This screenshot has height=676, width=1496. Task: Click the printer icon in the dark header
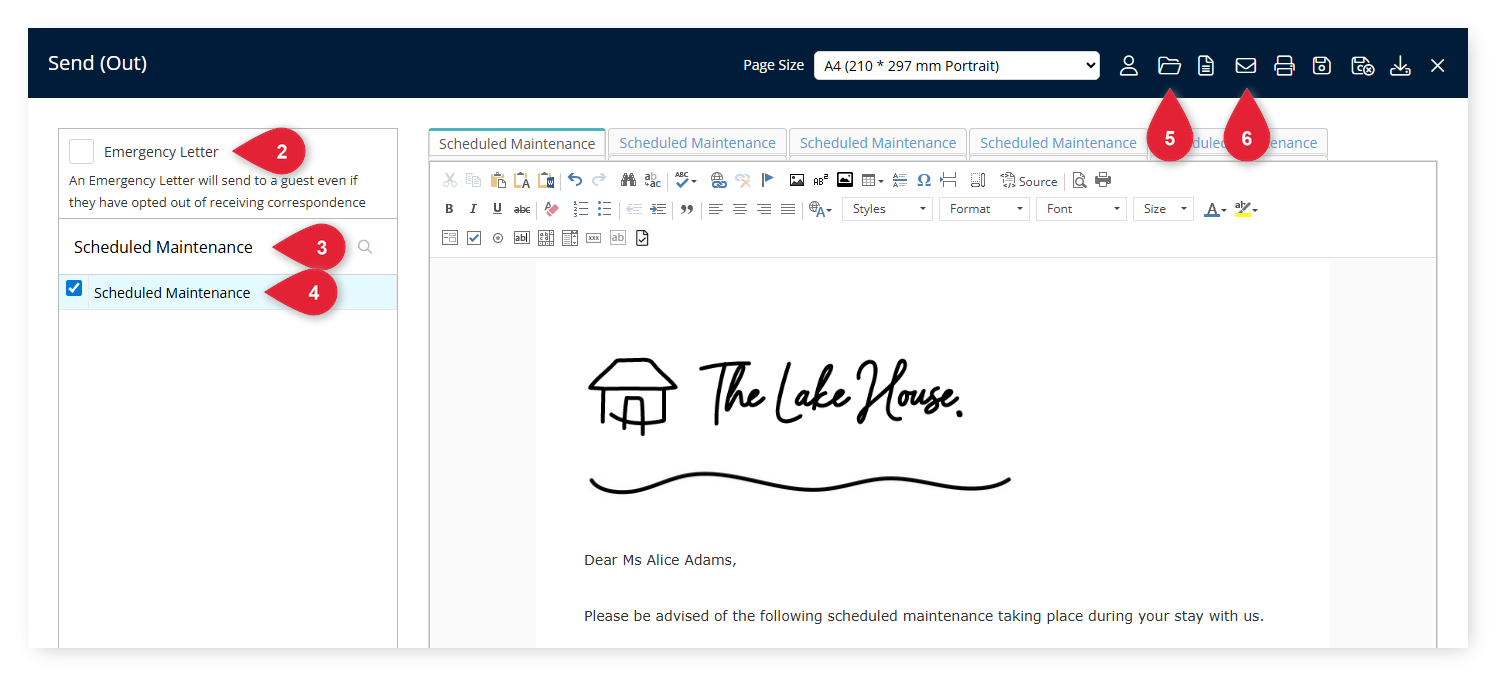1284,66
